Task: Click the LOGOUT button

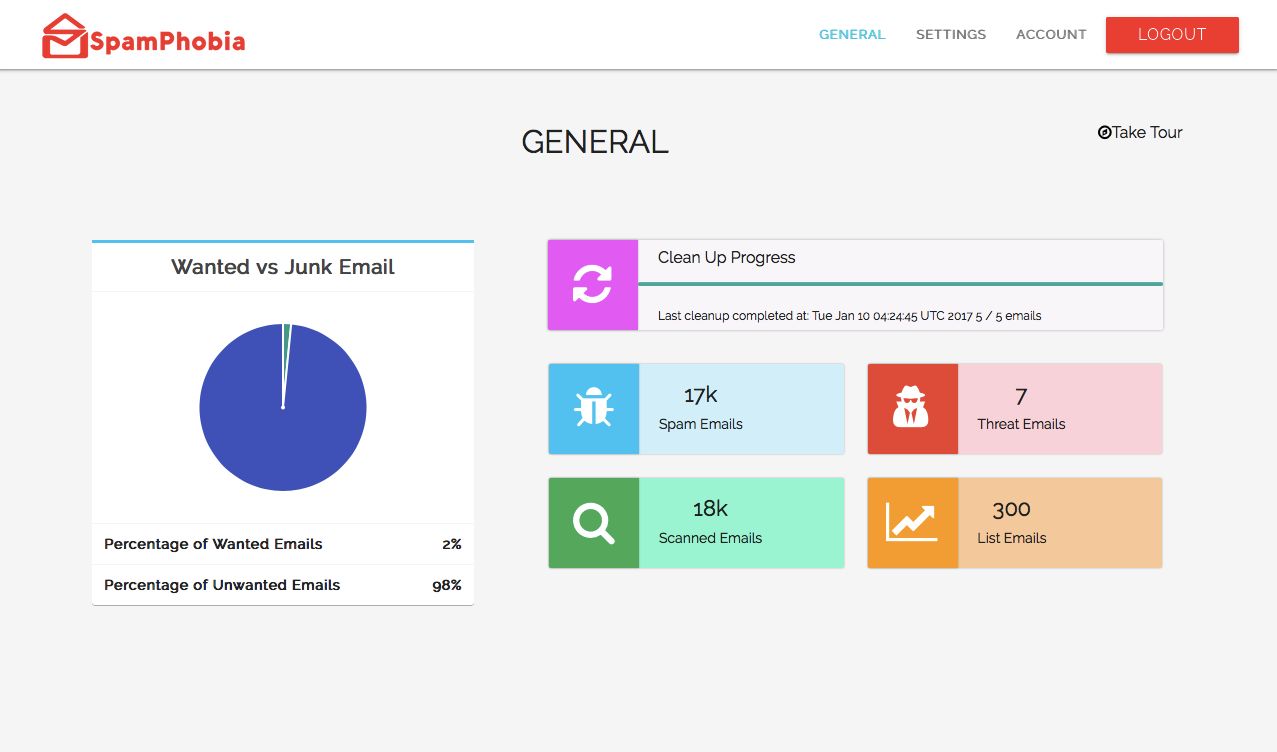Action: tap(1171, 34)
